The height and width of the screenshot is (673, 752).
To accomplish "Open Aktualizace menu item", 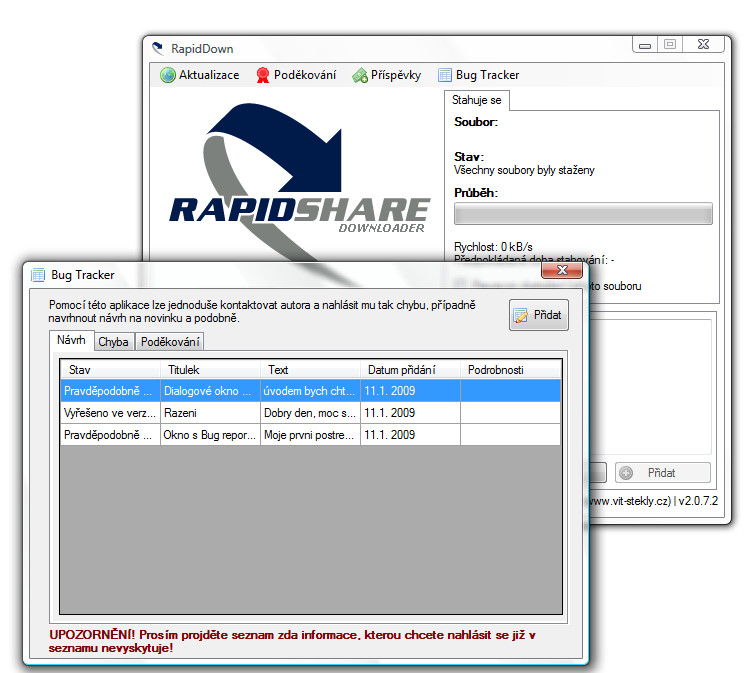I will click(x=200, y=75).
